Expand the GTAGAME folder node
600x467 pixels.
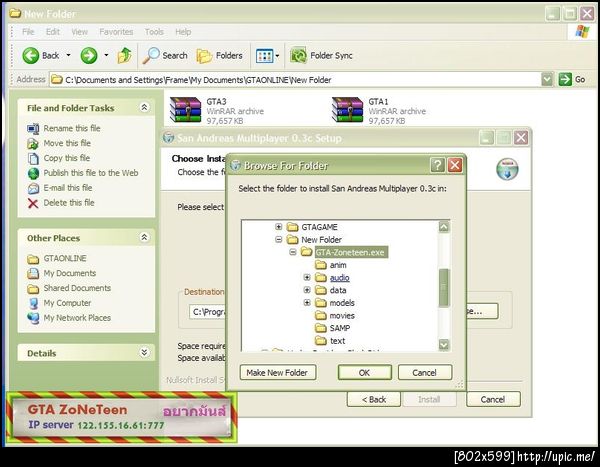click(279, 227)
